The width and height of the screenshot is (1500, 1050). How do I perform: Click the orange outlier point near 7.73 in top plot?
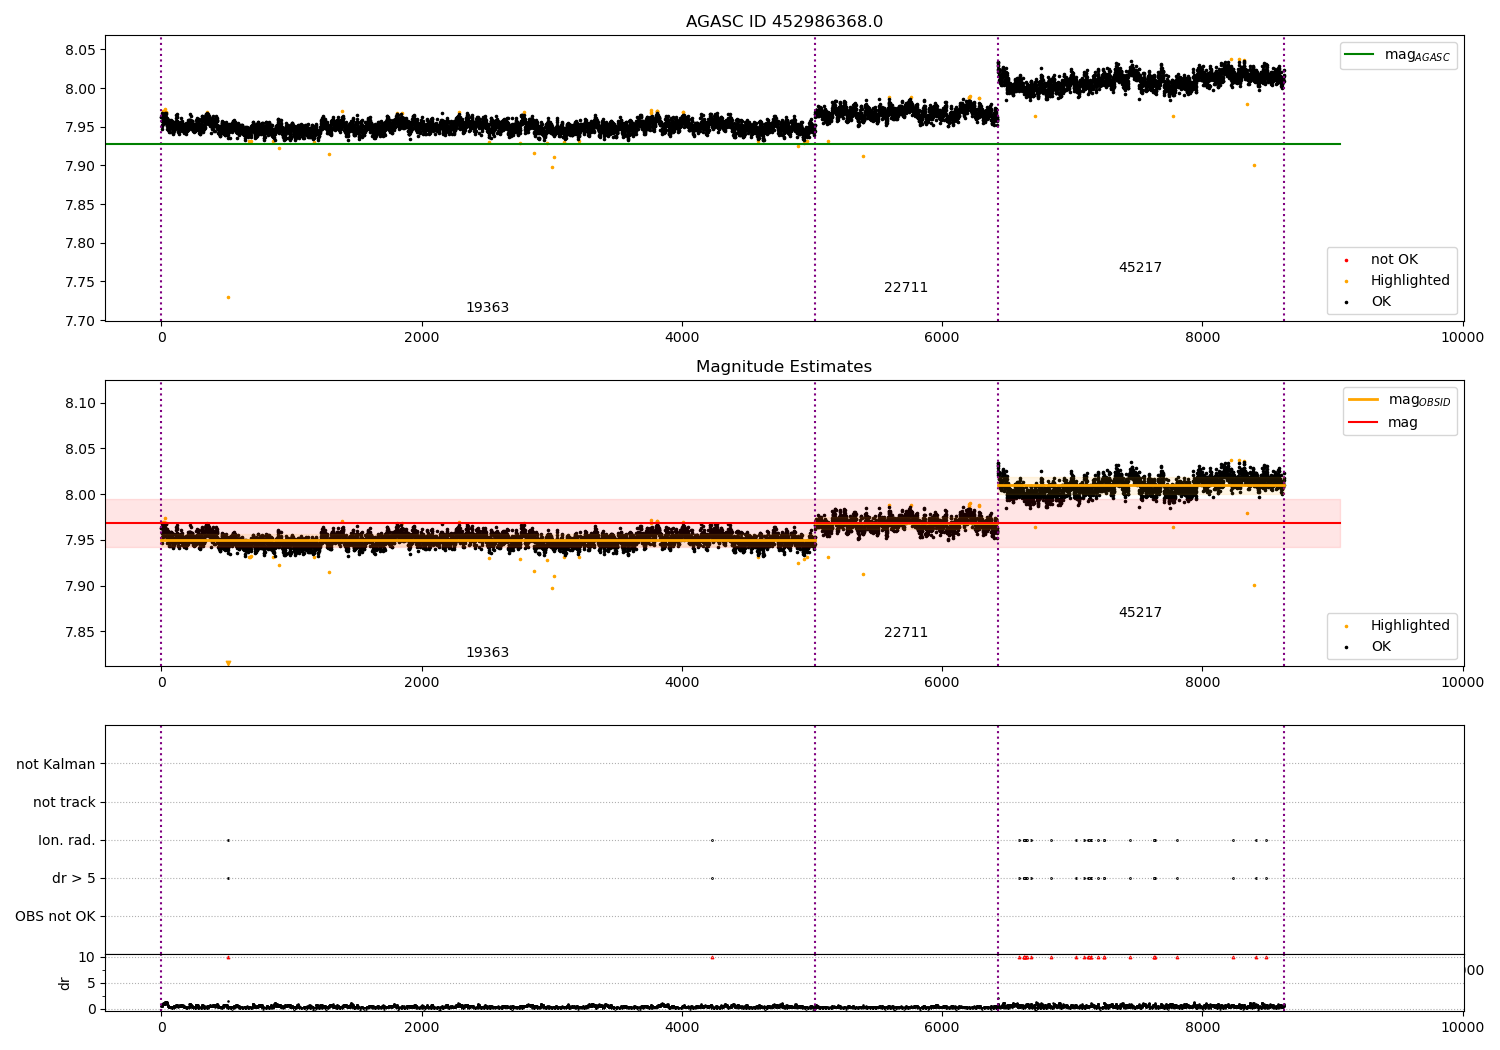point(228,297)
